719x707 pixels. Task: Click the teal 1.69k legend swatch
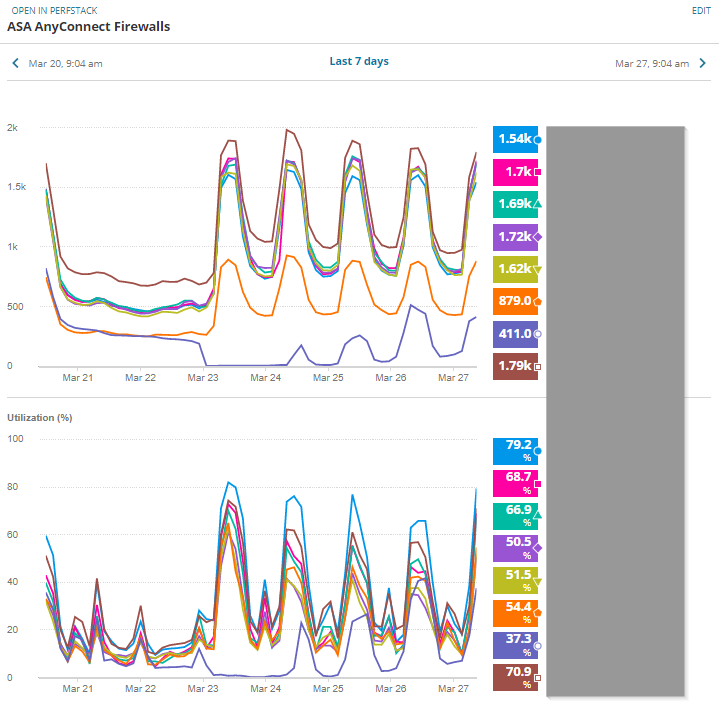pos(515,204)
